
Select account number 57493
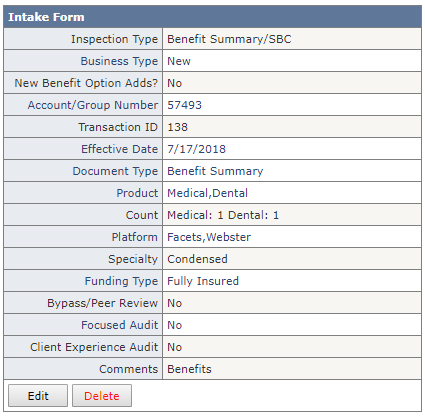tap(184, 105)
